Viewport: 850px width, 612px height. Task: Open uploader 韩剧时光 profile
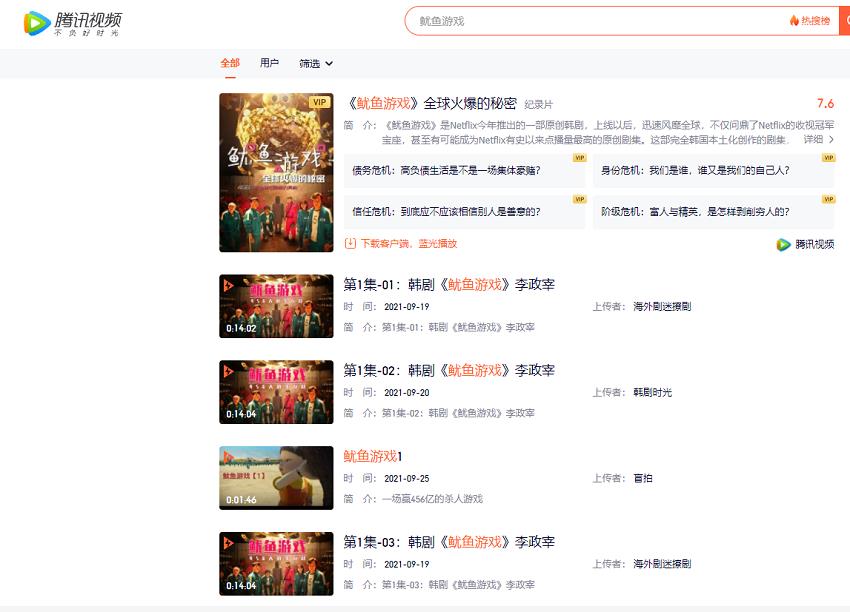tap(652, 392)
